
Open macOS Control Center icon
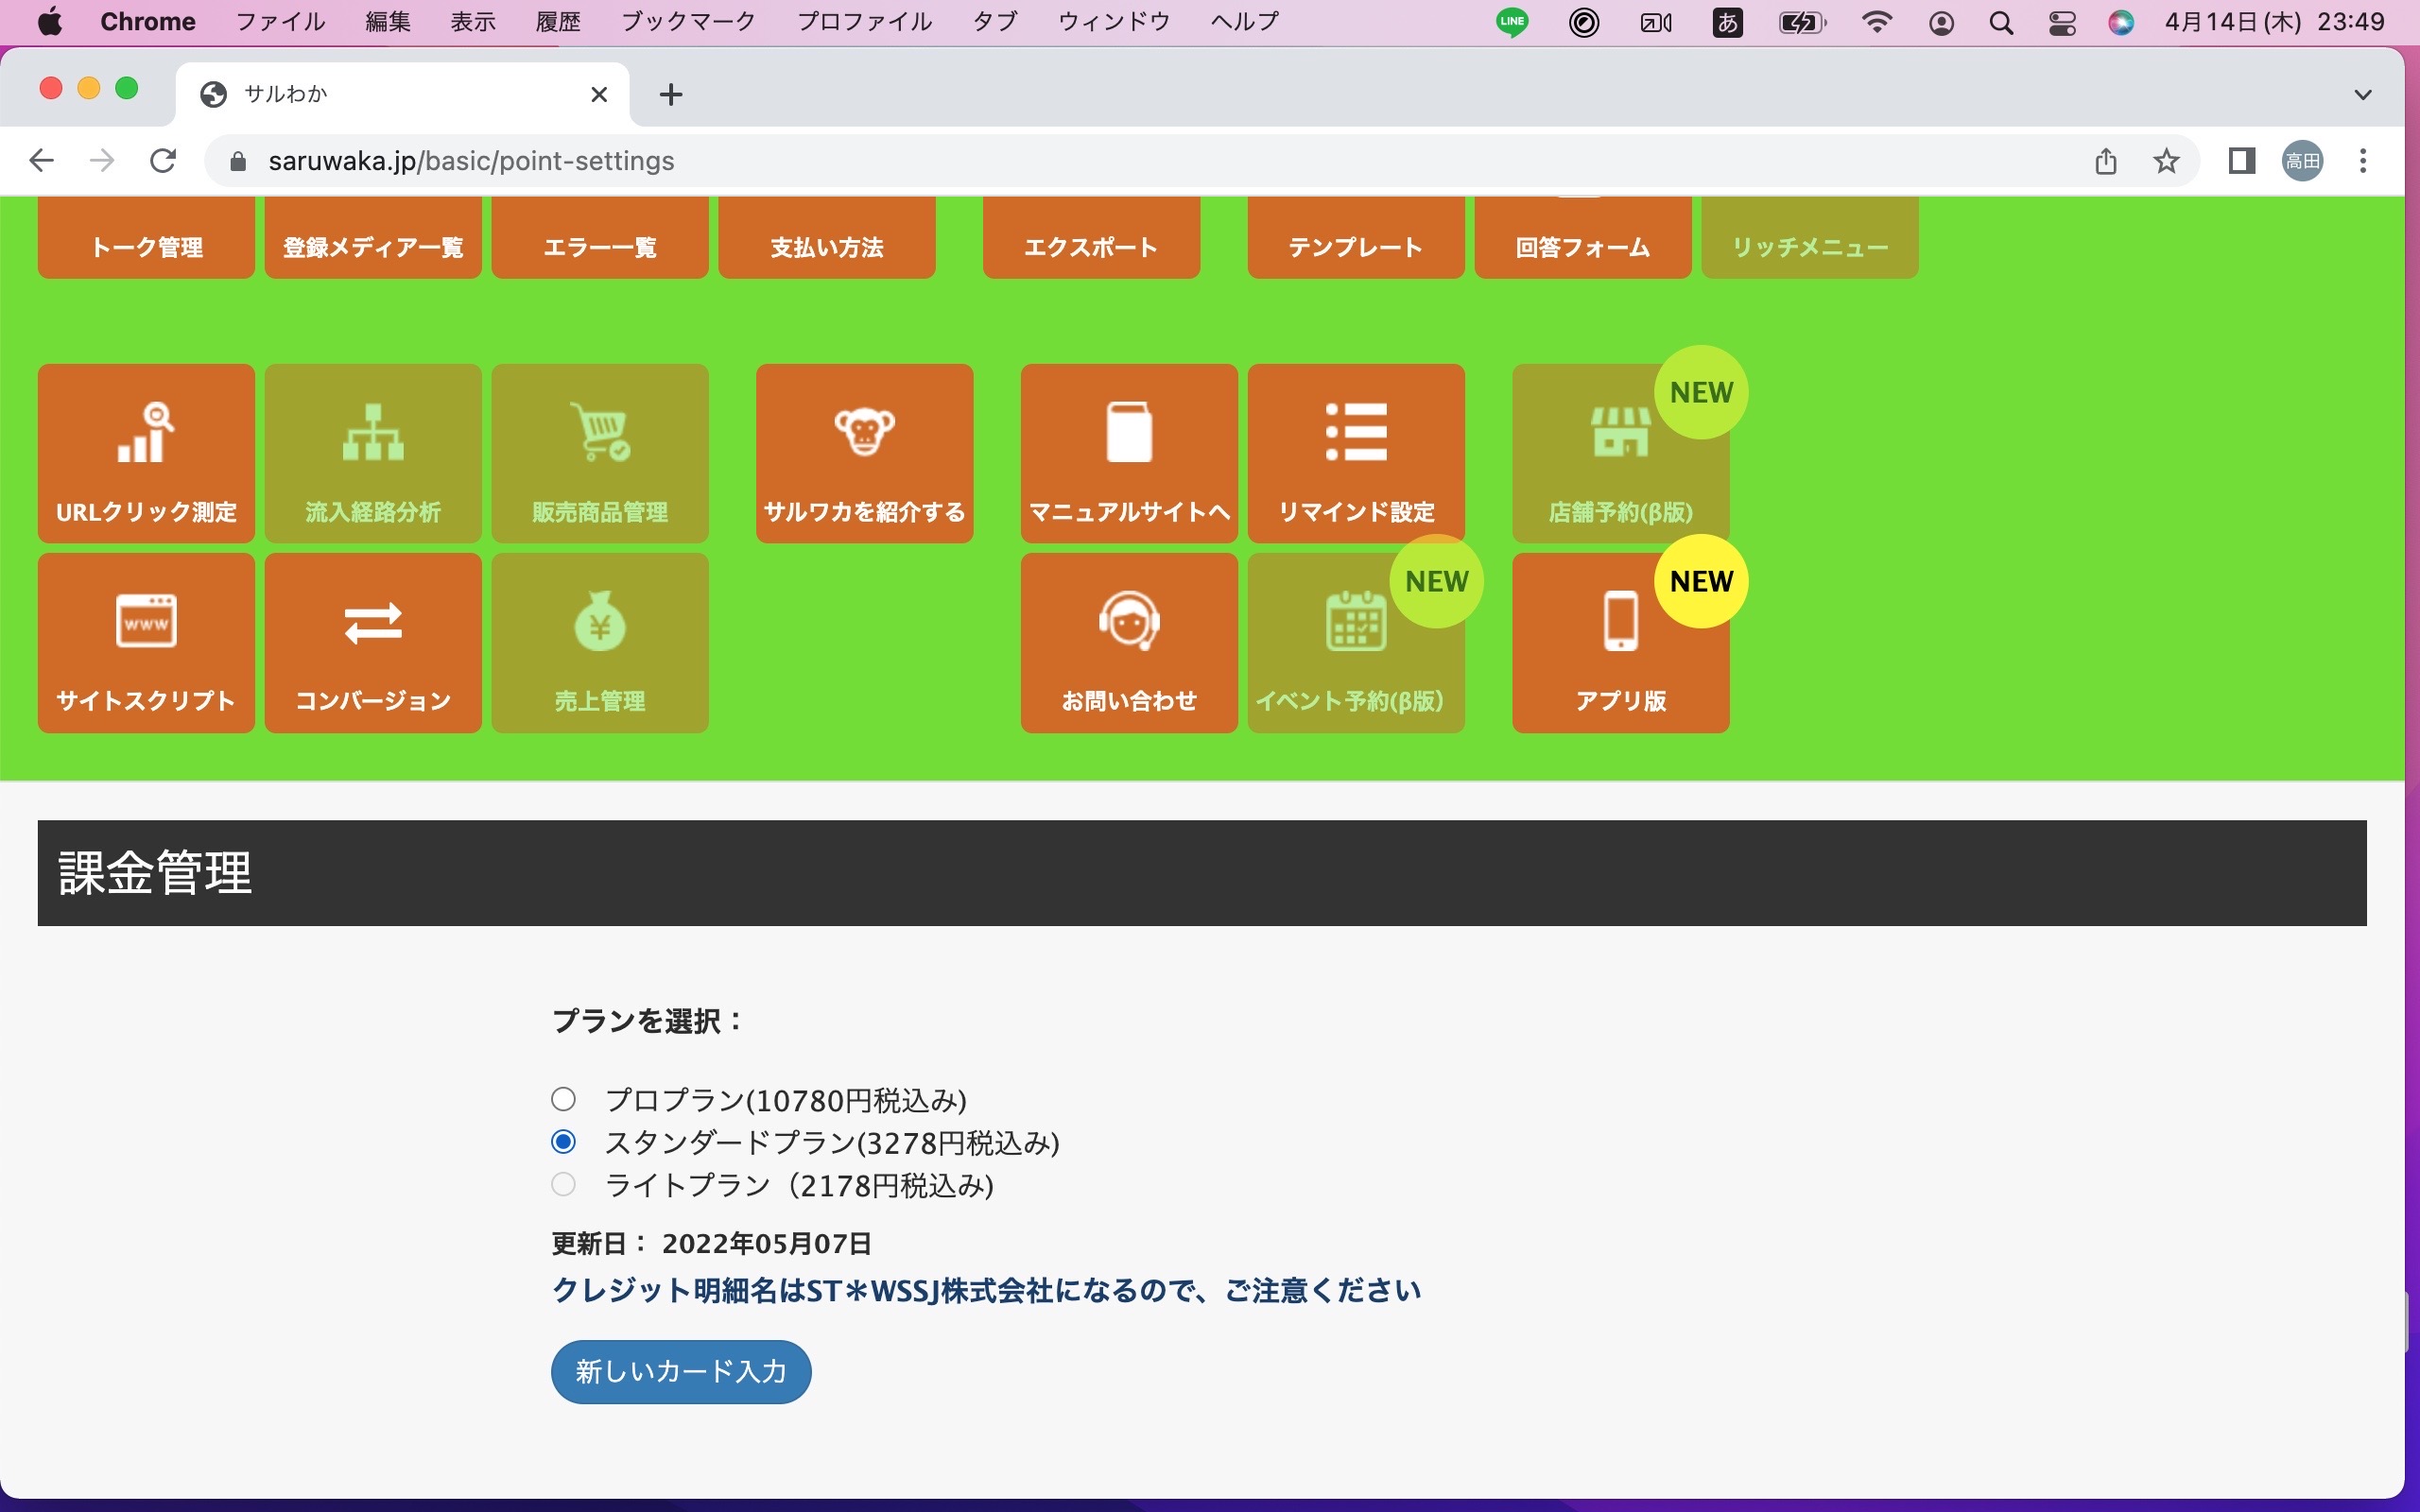[2062, 22]
